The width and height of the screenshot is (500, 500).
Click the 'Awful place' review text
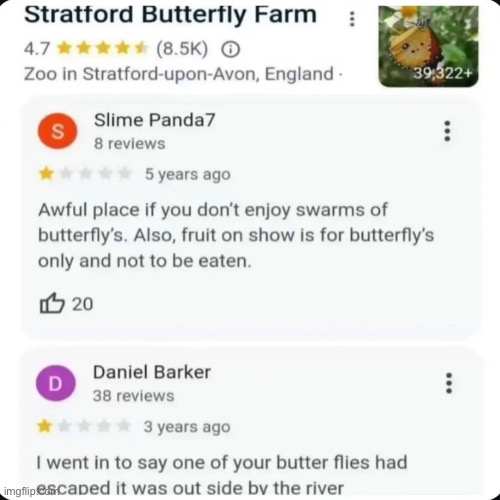pos(236,236)
